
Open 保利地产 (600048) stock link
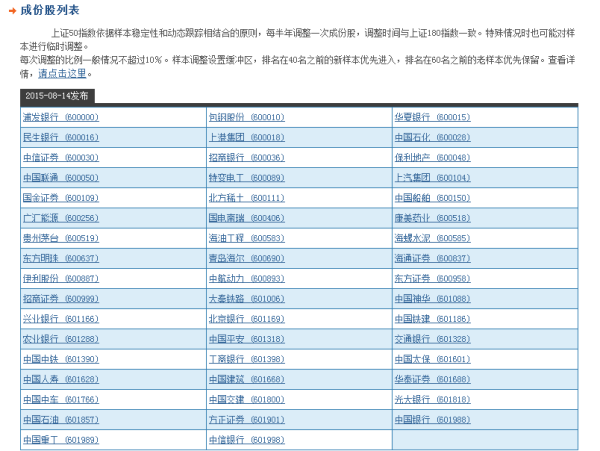click(432, 158)
